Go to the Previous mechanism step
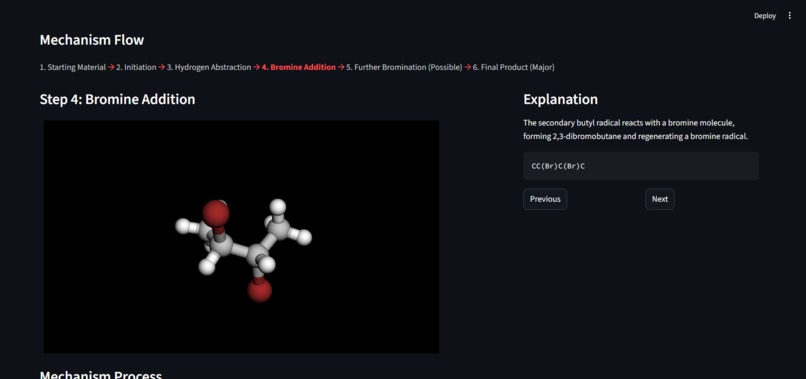806x379 pixels. [545, 199]
